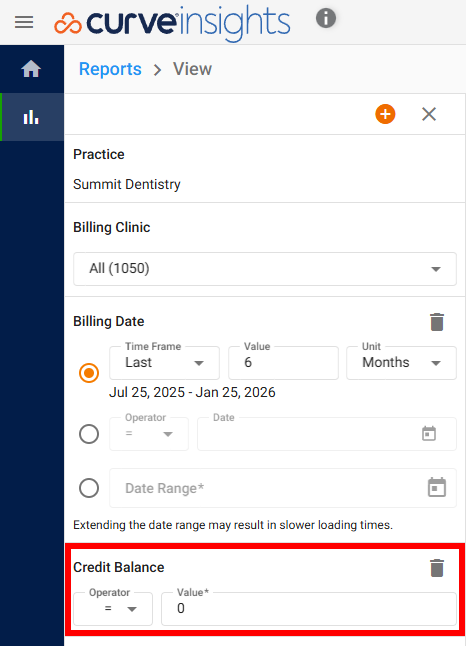Open the Time Frame Last dropdown
This screenshot has width=466, height=646.
(164, 363)
